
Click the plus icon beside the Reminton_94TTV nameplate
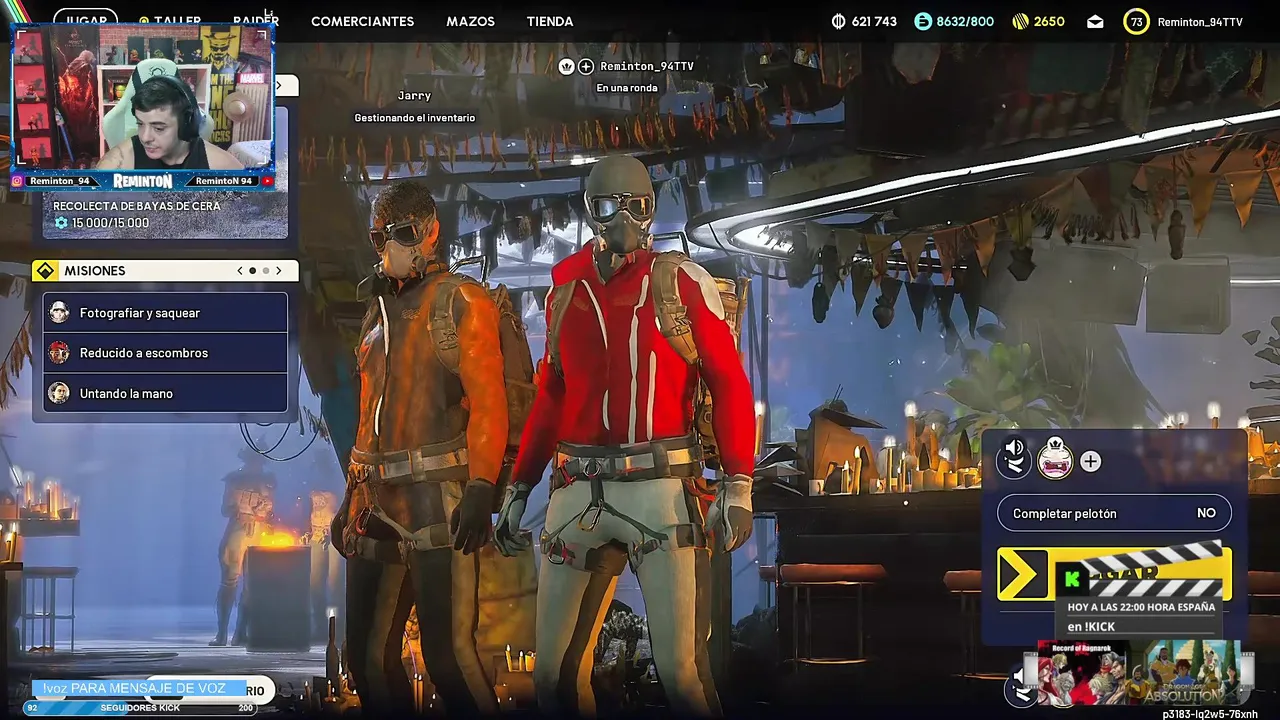point(586,66)
